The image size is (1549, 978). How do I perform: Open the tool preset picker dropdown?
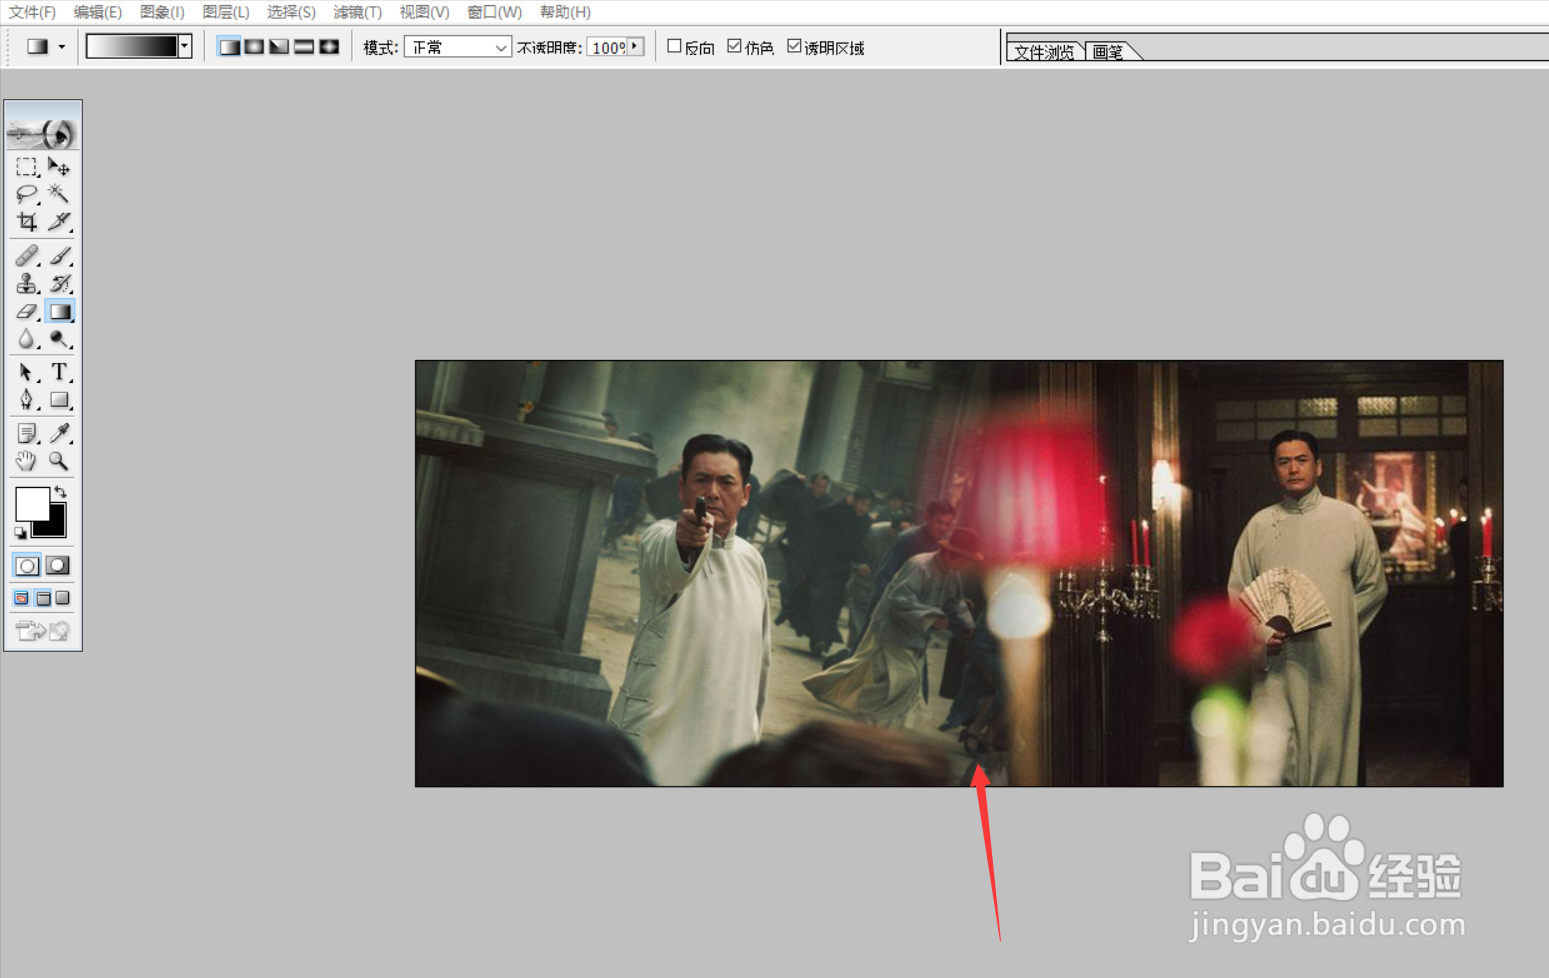(62, 47)
